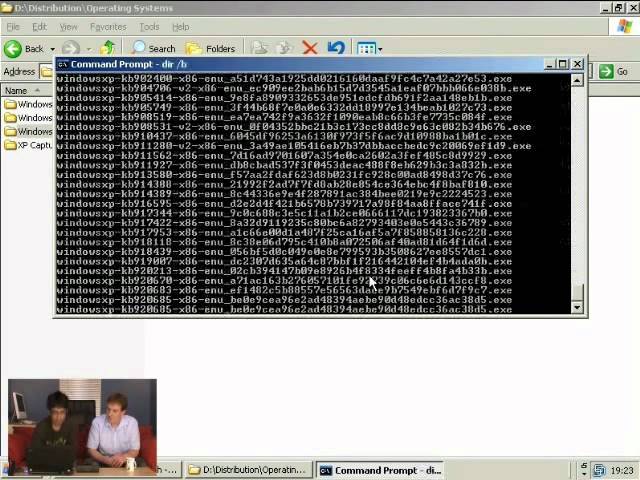Click the kb911562 file line in console
Screen dimensions: 640x480
coord(284,156)
